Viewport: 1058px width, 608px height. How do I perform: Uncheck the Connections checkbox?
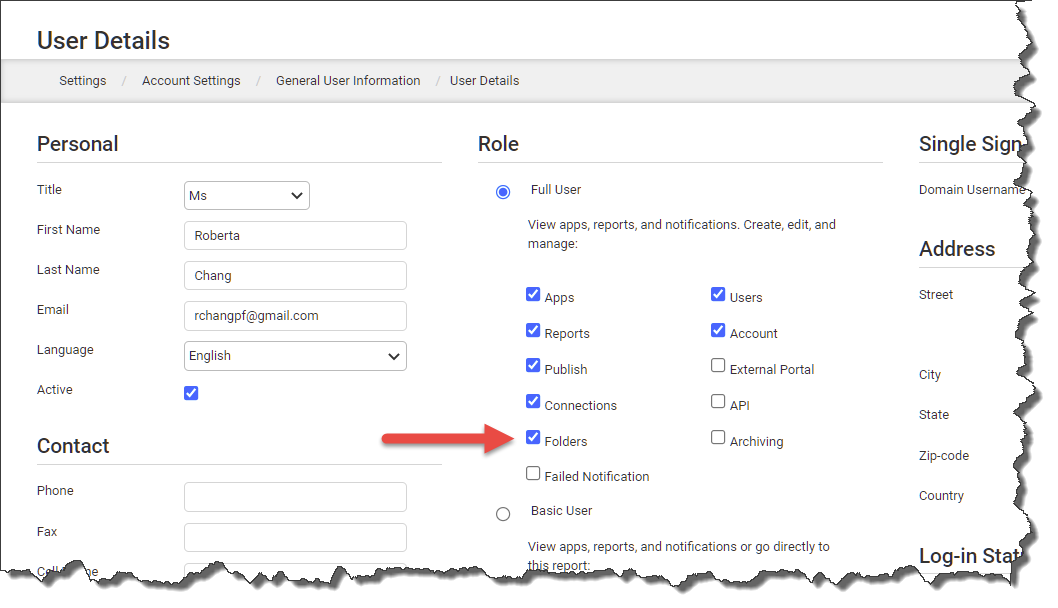pyautogui.click(x=533, y=402)
